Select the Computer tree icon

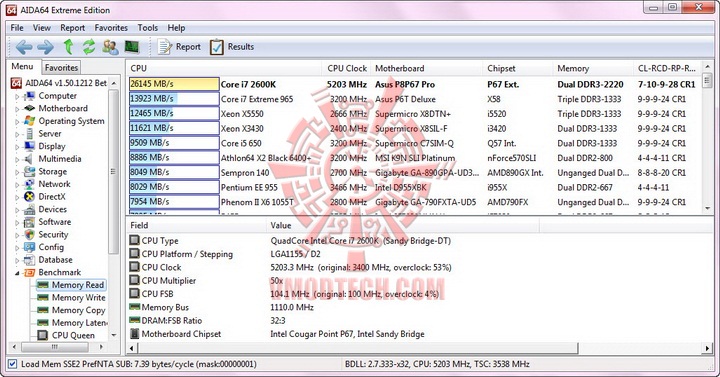pos(29,96)
